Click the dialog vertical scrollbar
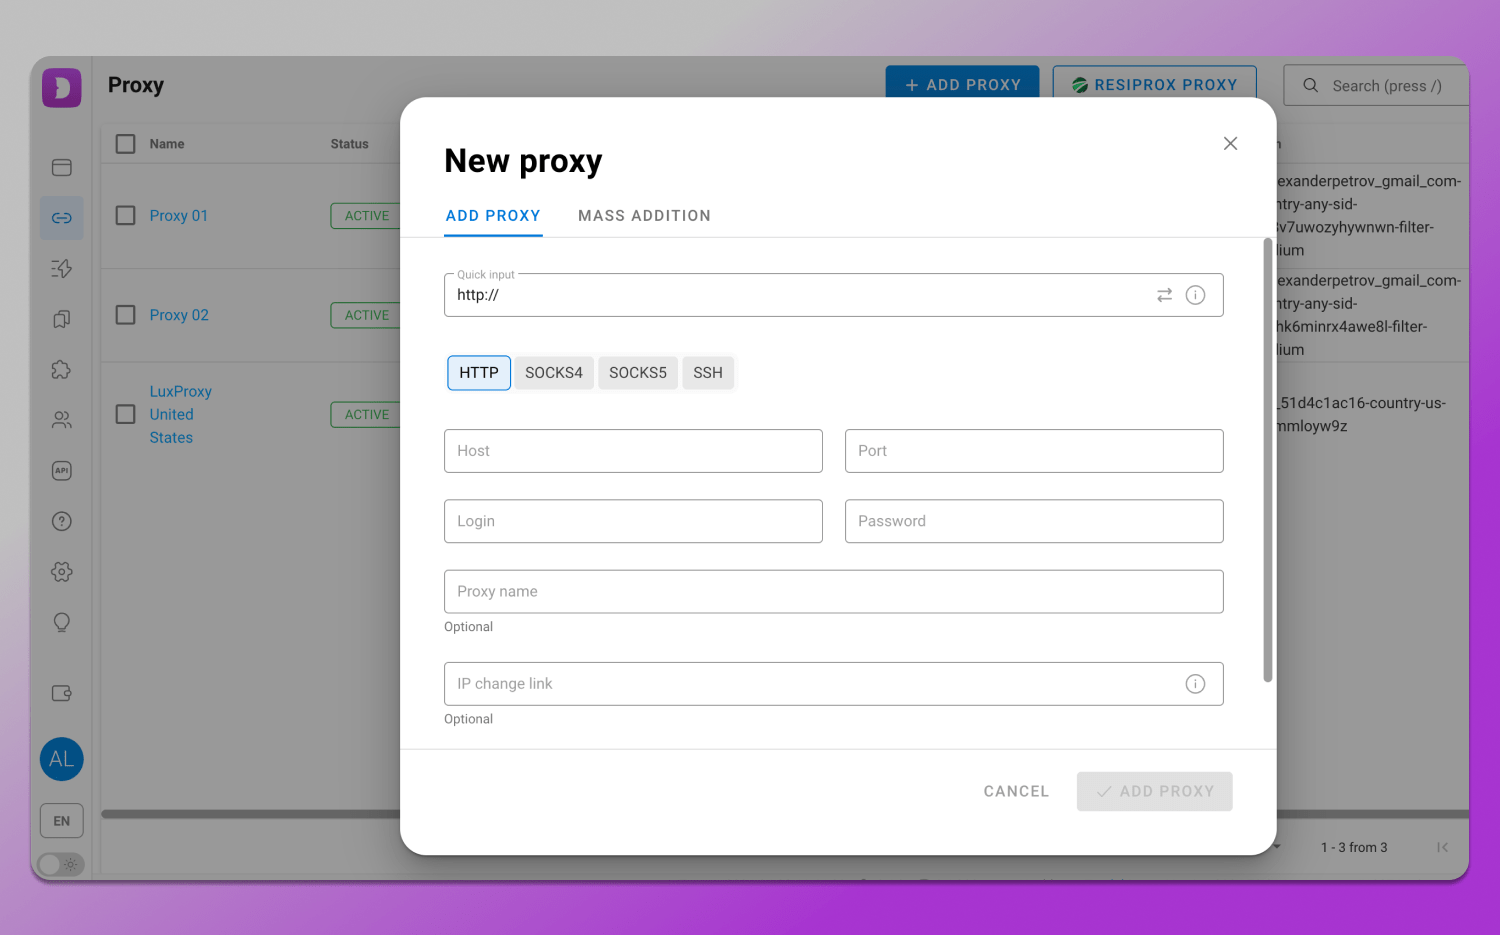The height and width of the screenshot is (935, 1500). pyautogui.click(x=1268, y=460)
